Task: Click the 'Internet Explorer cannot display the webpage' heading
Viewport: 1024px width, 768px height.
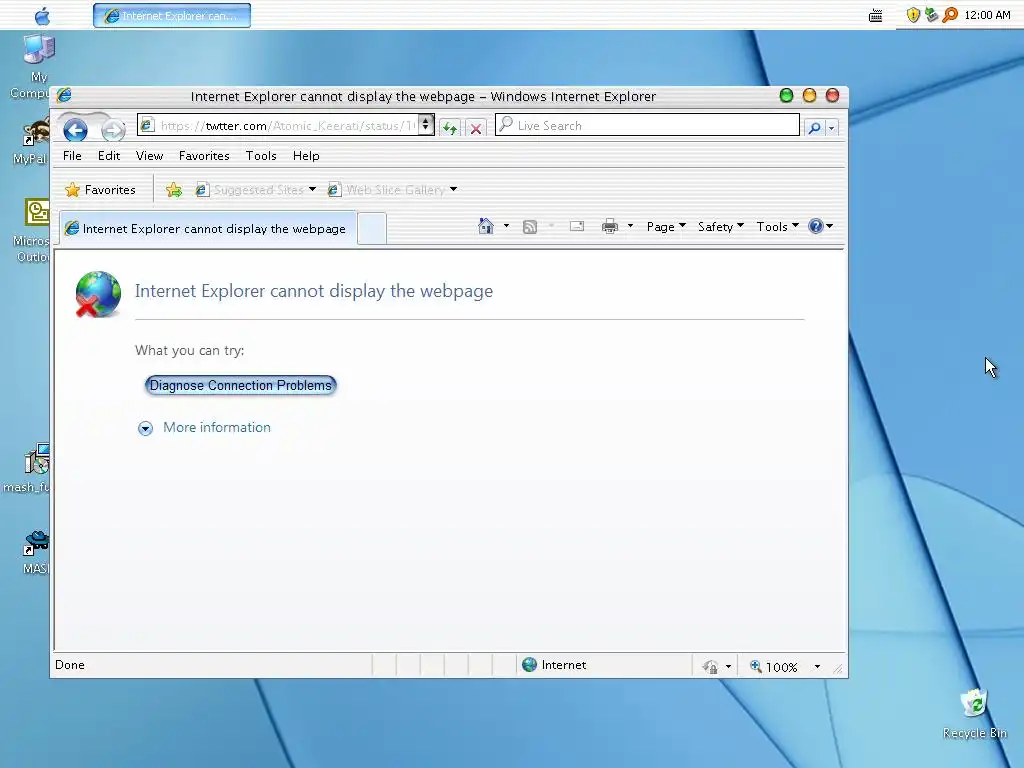Action: pos(313,291)
